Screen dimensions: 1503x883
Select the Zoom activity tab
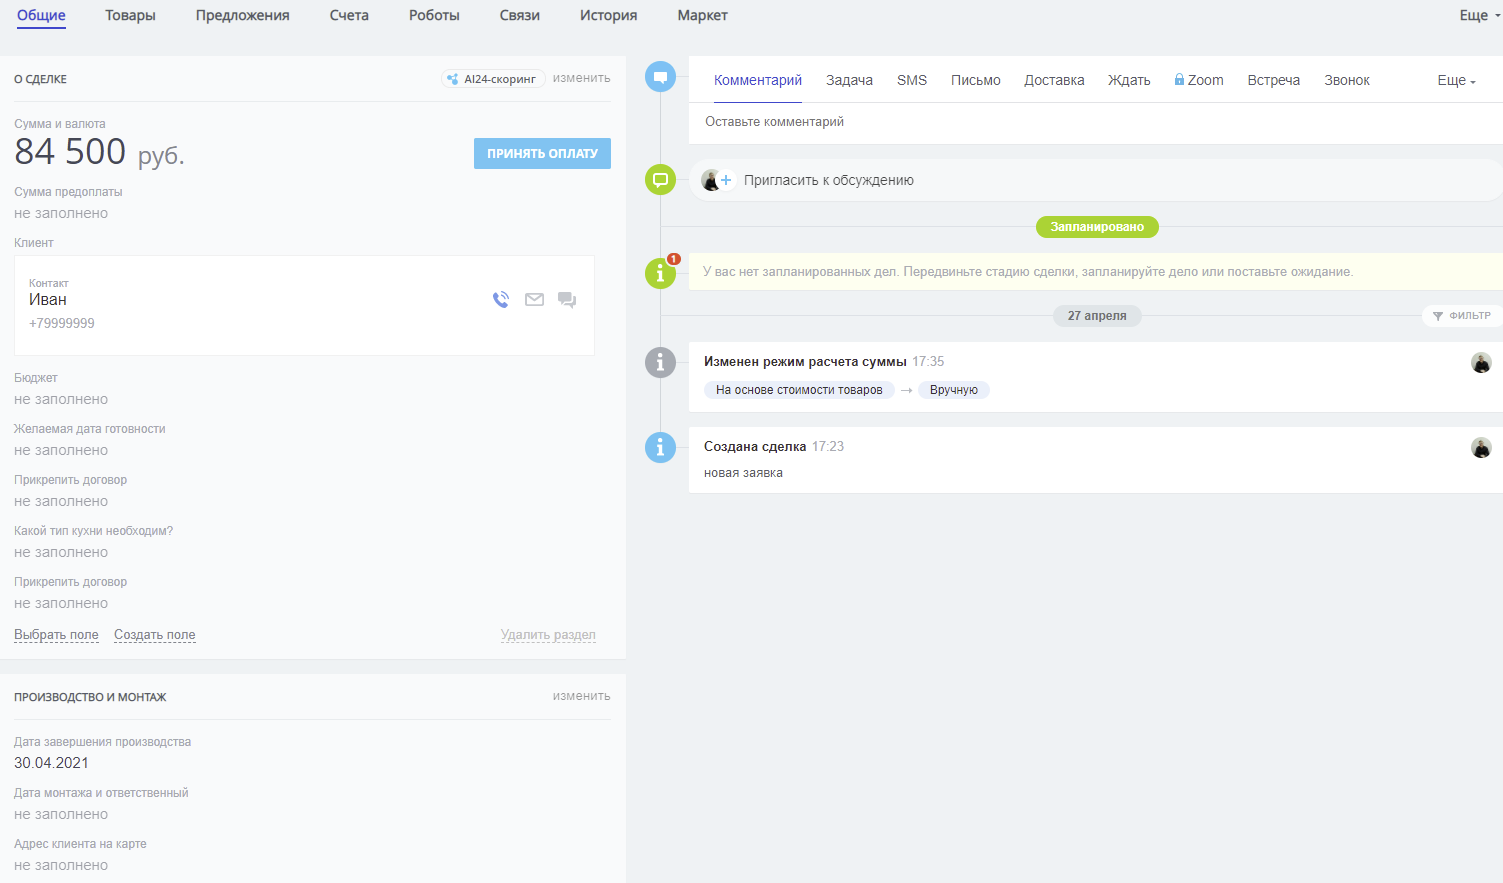click(x=1199, y=80)
